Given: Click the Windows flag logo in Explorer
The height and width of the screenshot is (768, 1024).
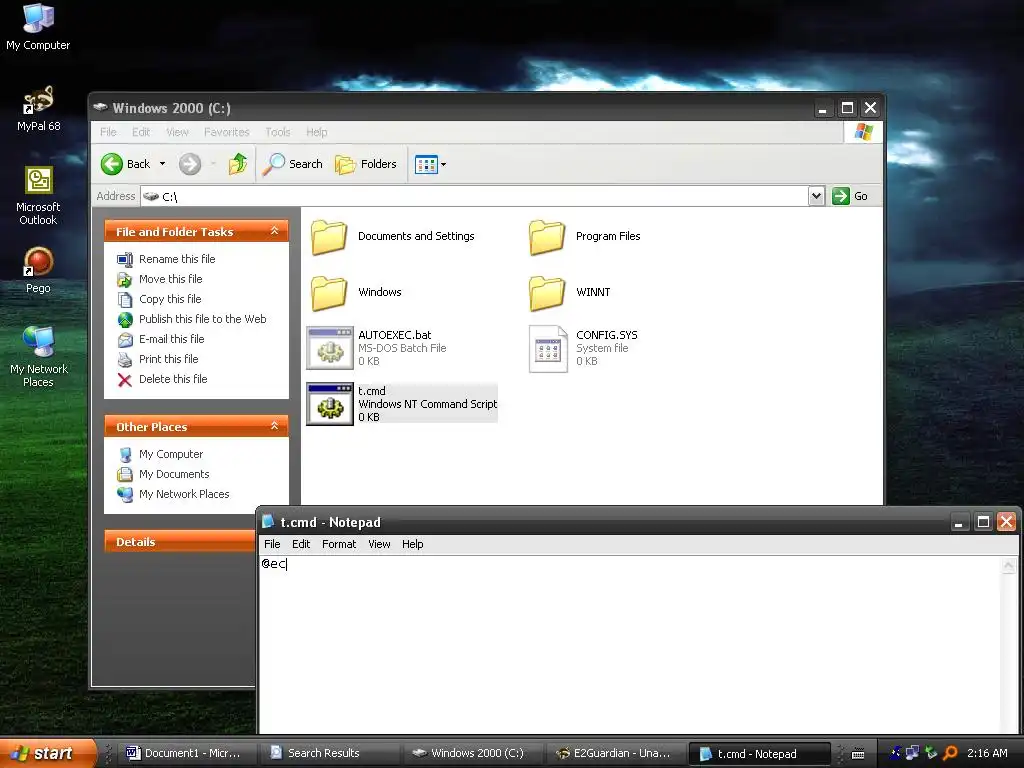Looking at the screenshot, I should (863, 132).
